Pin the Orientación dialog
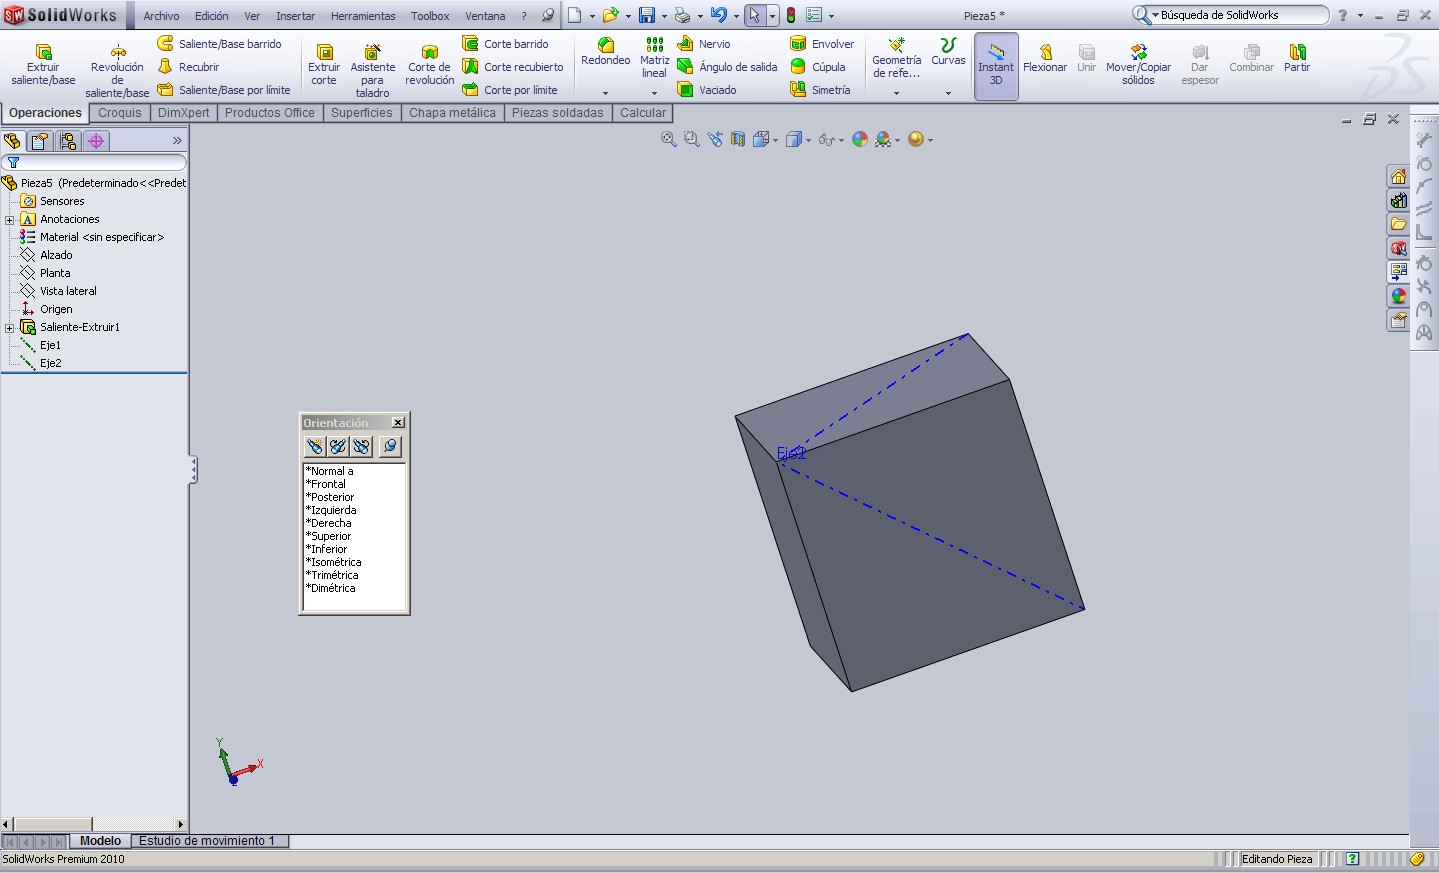This screenshot has height=873, width=1439. tap(390, 446)
